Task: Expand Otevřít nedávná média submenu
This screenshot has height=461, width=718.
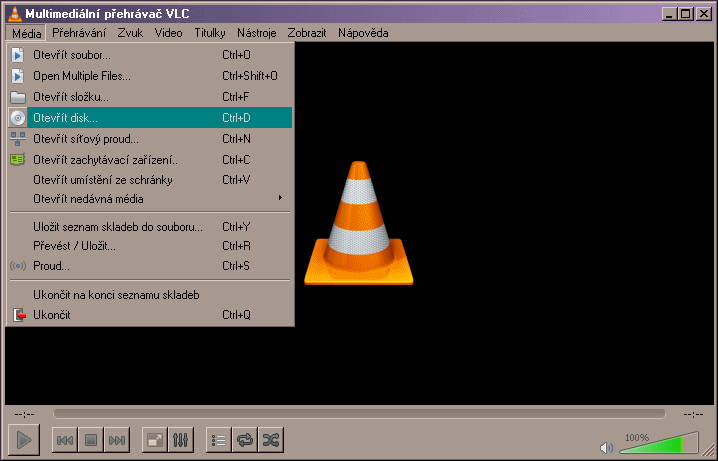Action: (x=150, y=199)
